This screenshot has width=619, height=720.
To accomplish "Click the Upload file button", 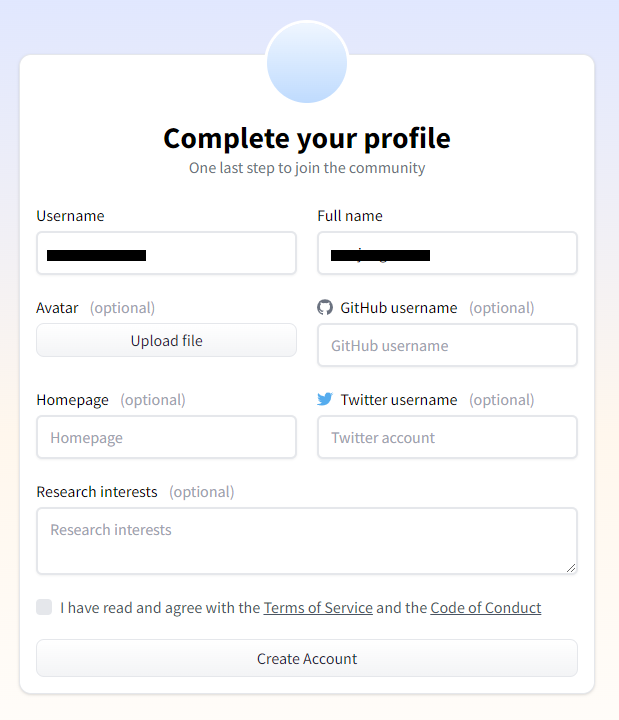I will (166, 340).
